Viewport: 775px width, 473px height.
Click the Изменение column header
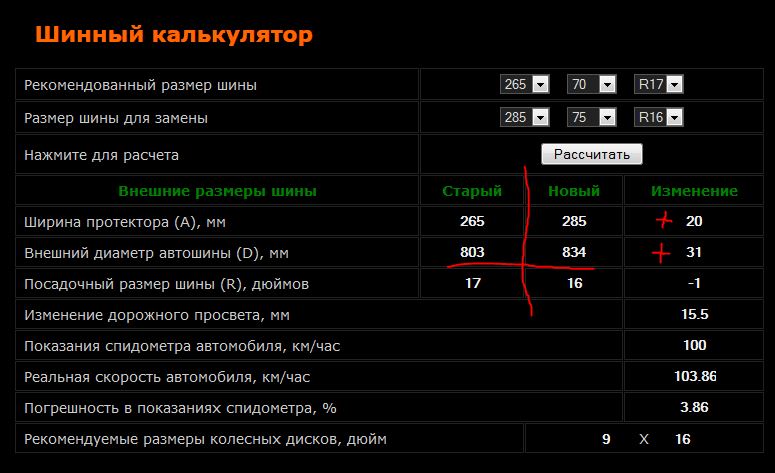pyautogui.click(x=694, y=191)
